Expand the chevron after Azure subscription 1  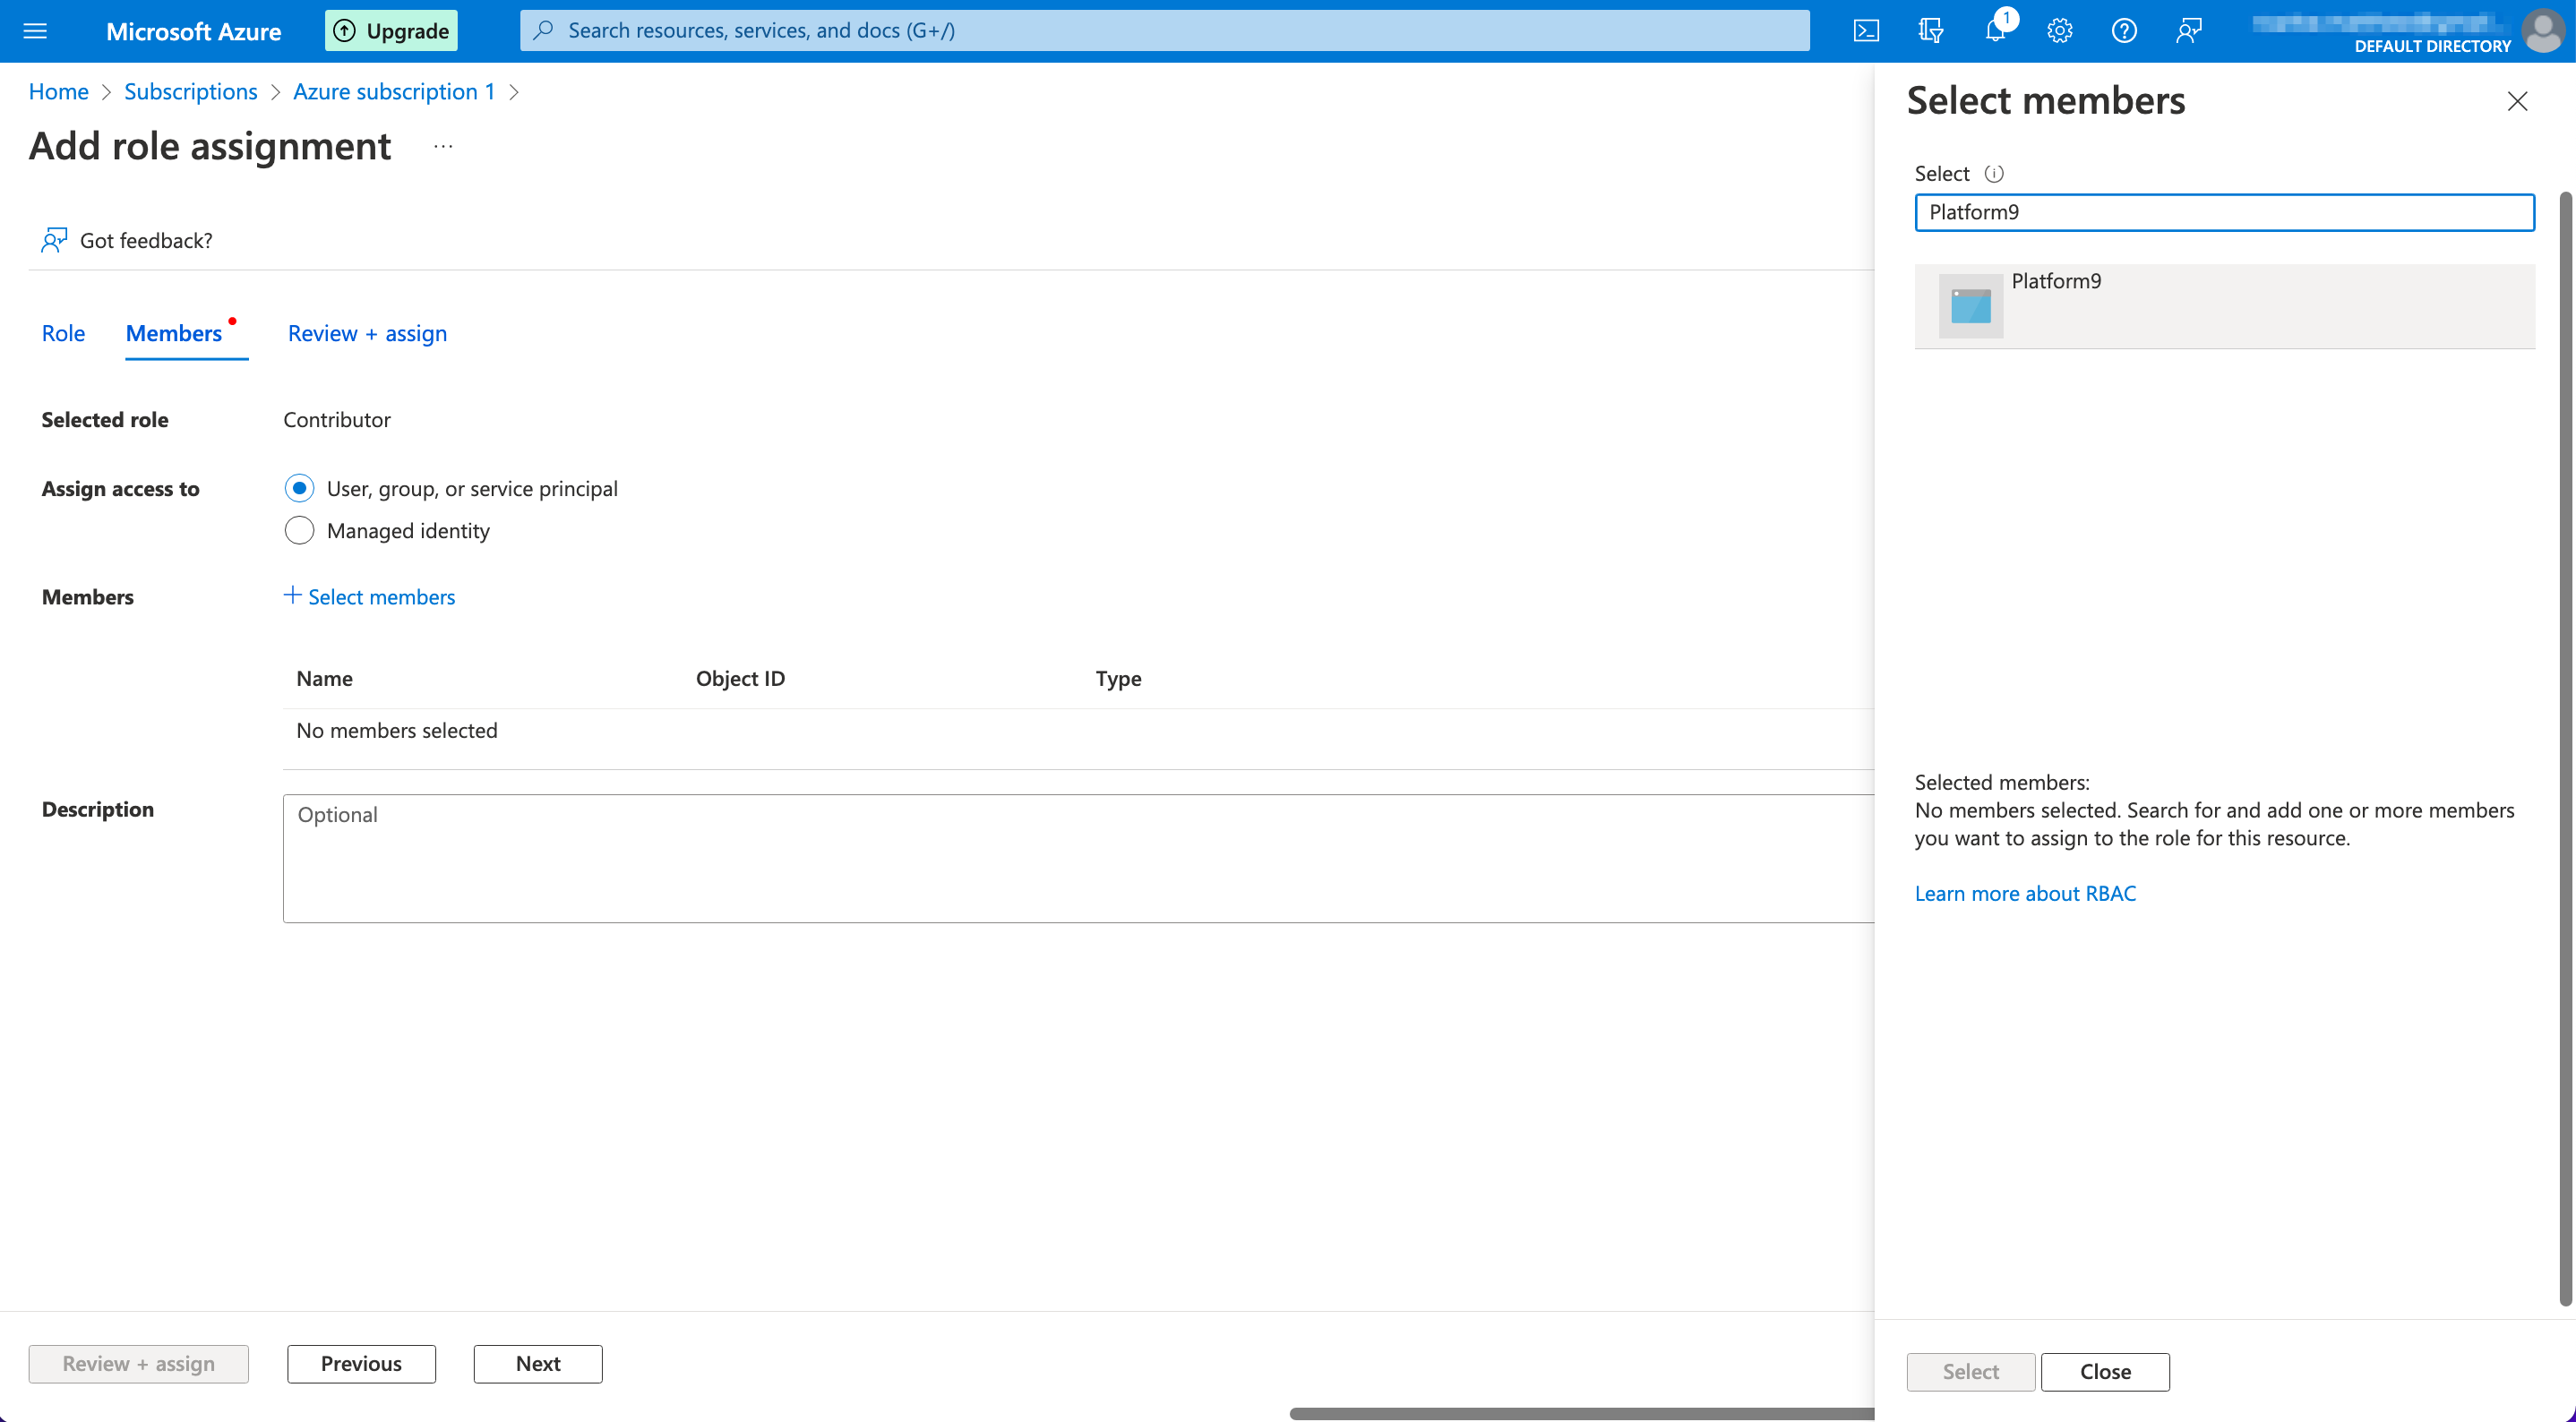click(x=514, y=92)
